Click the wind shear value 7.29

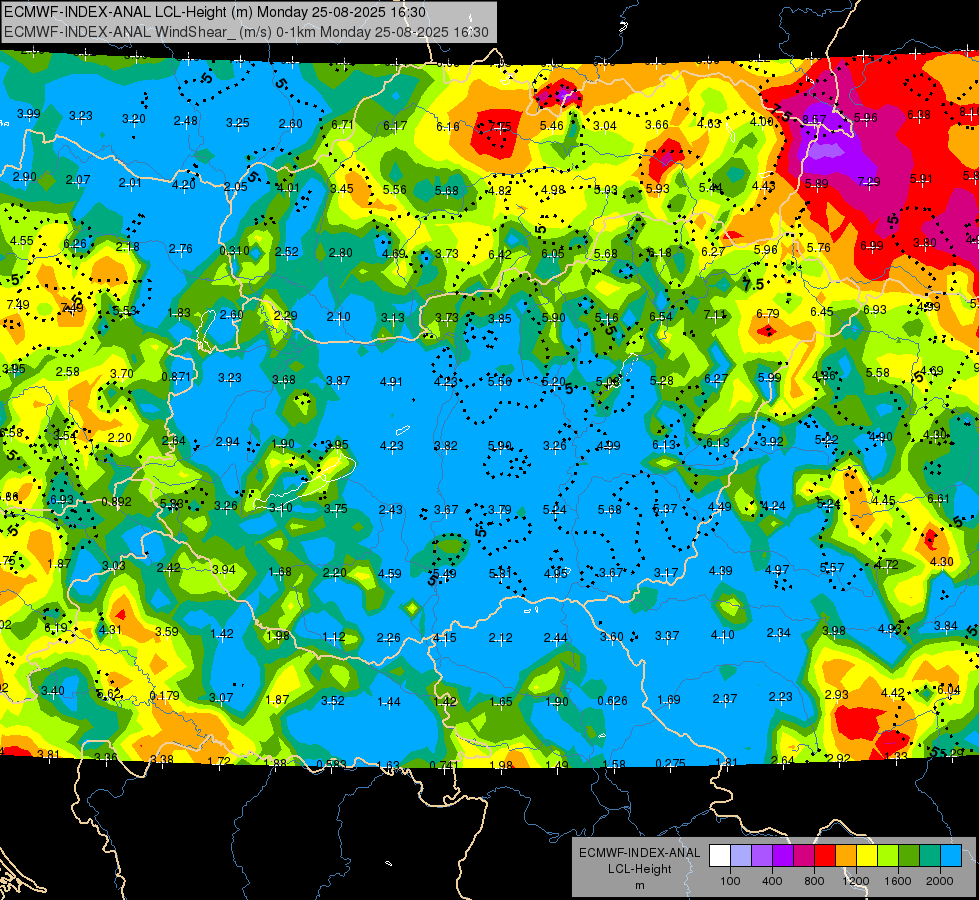868,182
